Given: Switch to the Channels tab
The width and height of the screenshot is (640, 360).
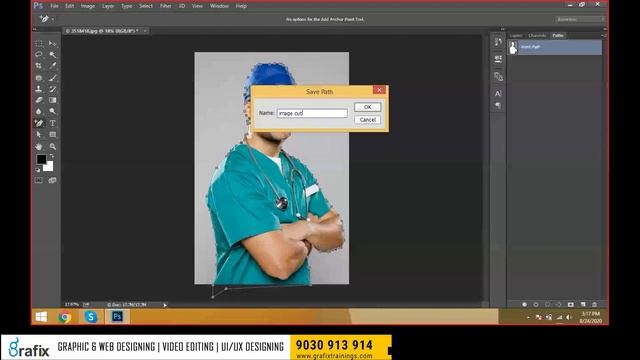Looking at the screenshot, I should pos(537,36).
